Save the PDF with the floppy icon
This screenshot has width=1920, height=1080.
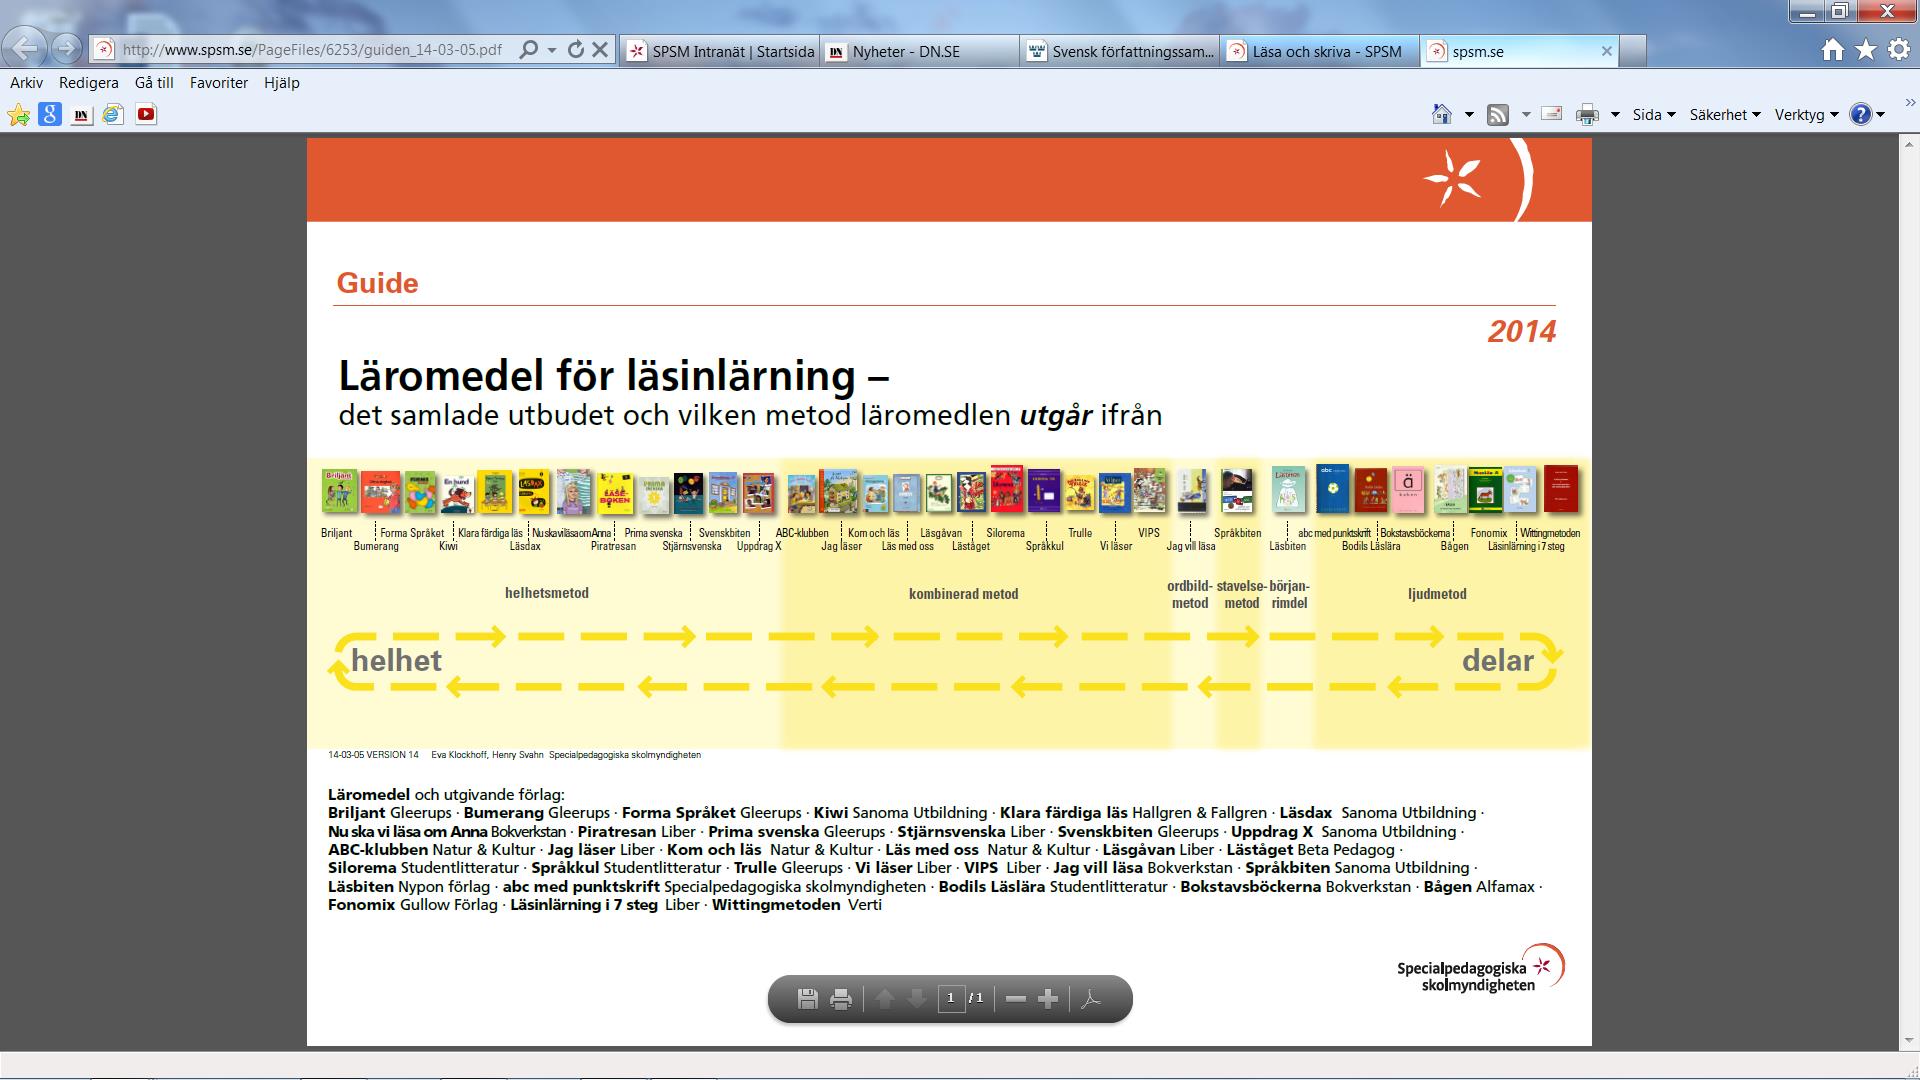(x=808, y=998)
